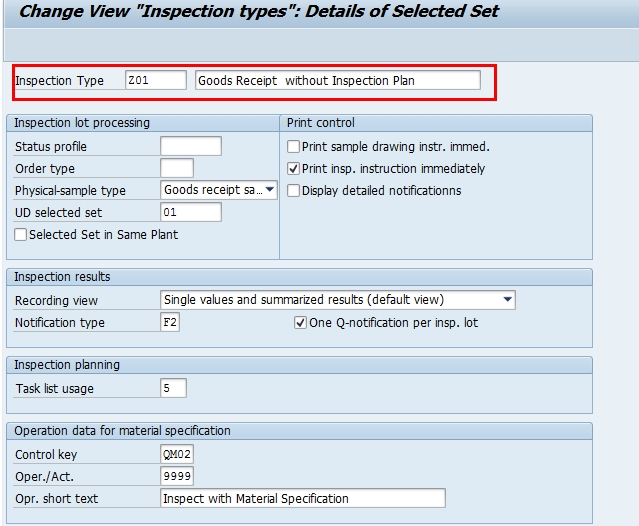Click the Status profile label
This screenshot has height=526, width=639.
tap(51, 147)
